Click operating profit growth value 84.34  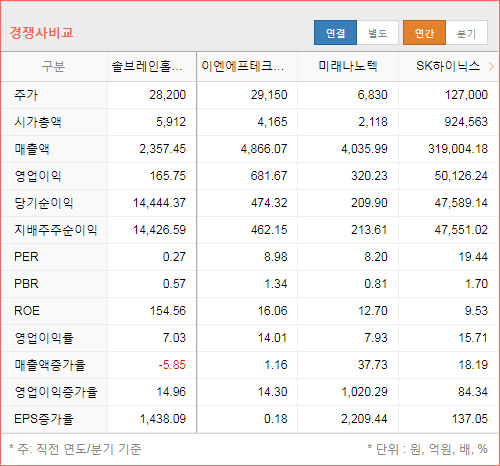pyautogui.click(x=473, y=392)
